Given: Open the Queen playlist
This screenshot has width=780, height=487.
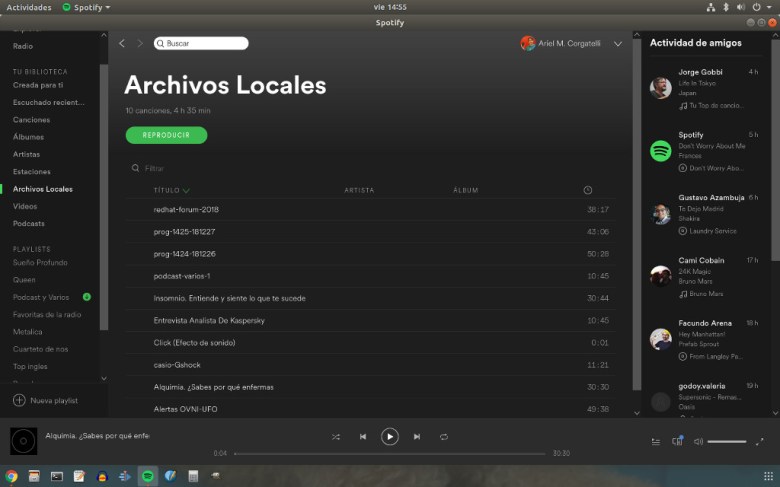Looking at the screenshot, I should 24,280.
